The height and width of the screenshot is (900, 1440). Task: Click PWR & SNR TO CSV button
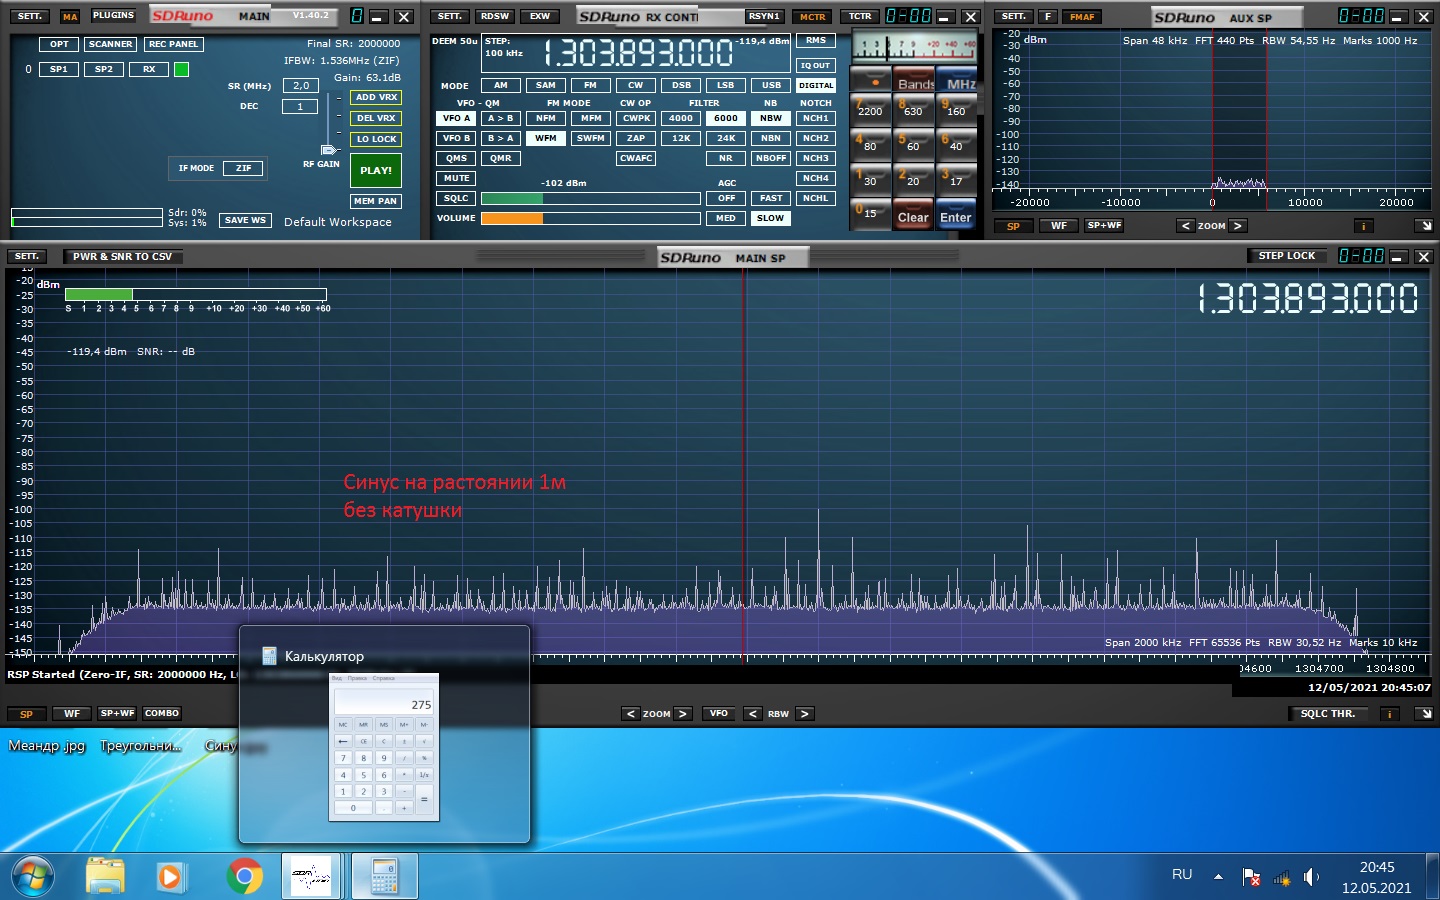(122, 257)
